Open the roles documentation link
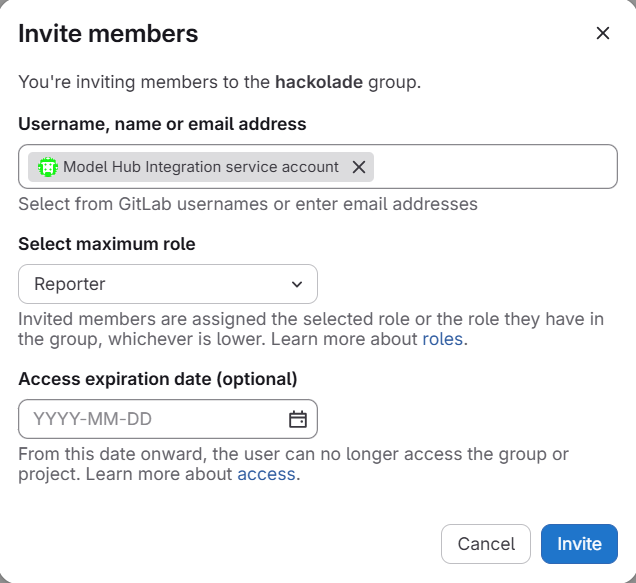Screen dimensions: 636x583 pyautogui.click(x=443, y=339)
